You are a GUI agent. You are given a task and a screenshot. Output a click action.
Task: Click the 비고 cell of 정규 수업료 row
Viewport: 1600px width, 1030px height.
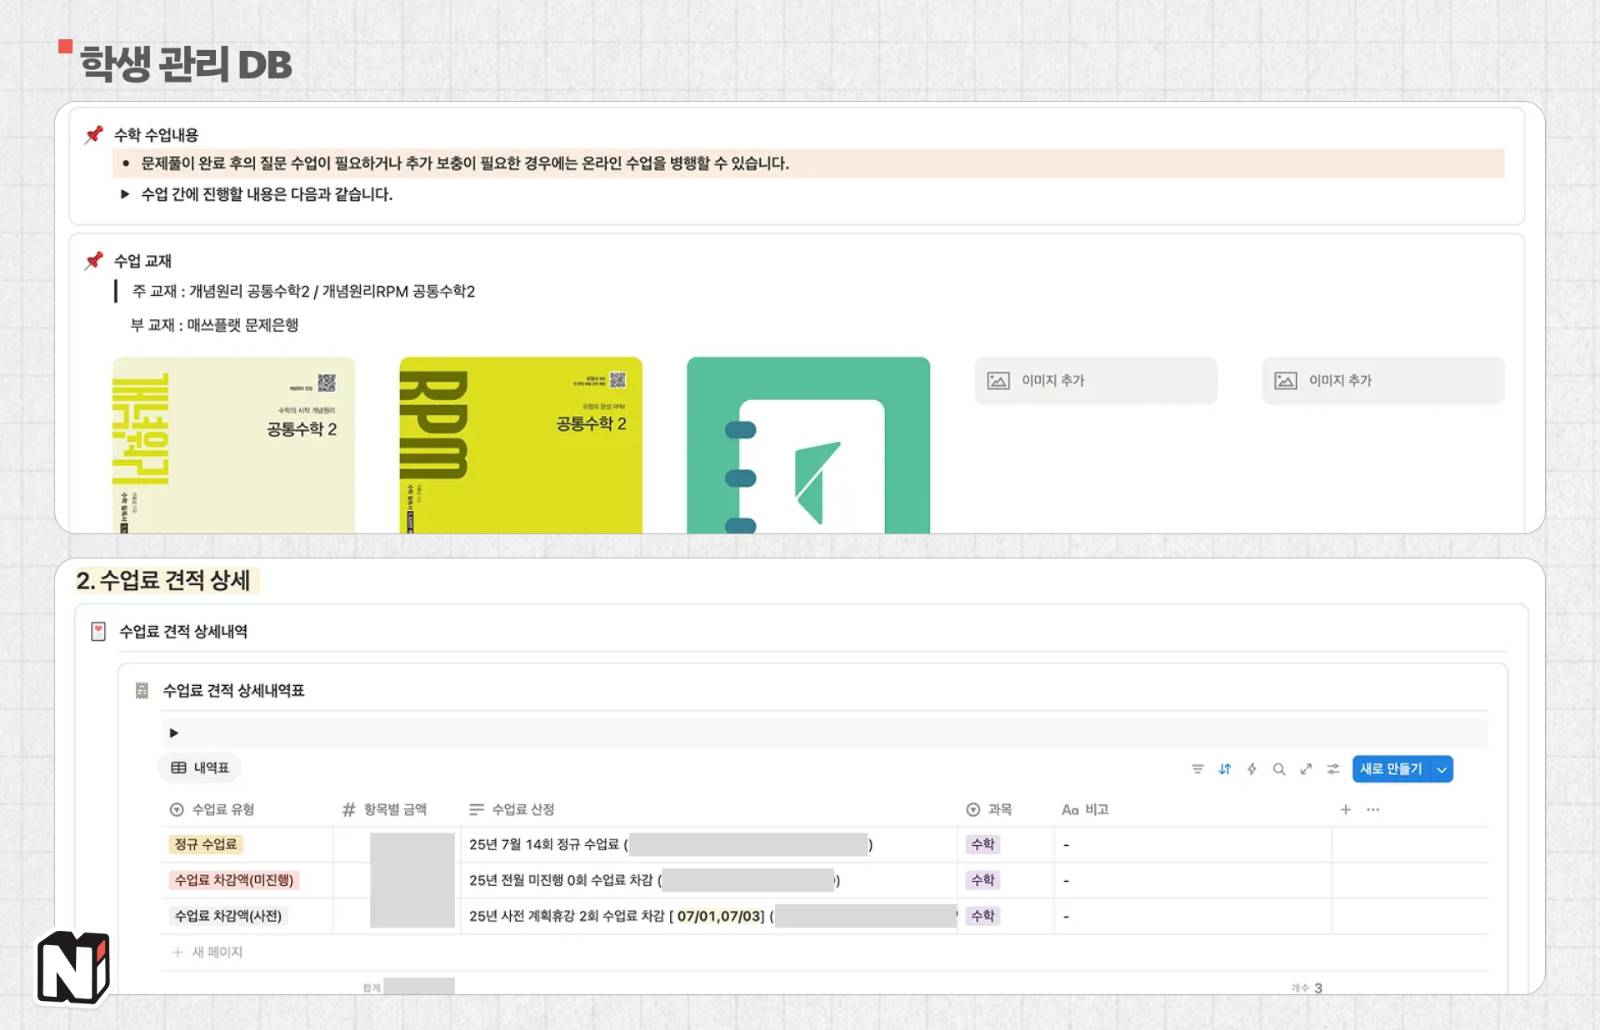(x=1193, y=844)
